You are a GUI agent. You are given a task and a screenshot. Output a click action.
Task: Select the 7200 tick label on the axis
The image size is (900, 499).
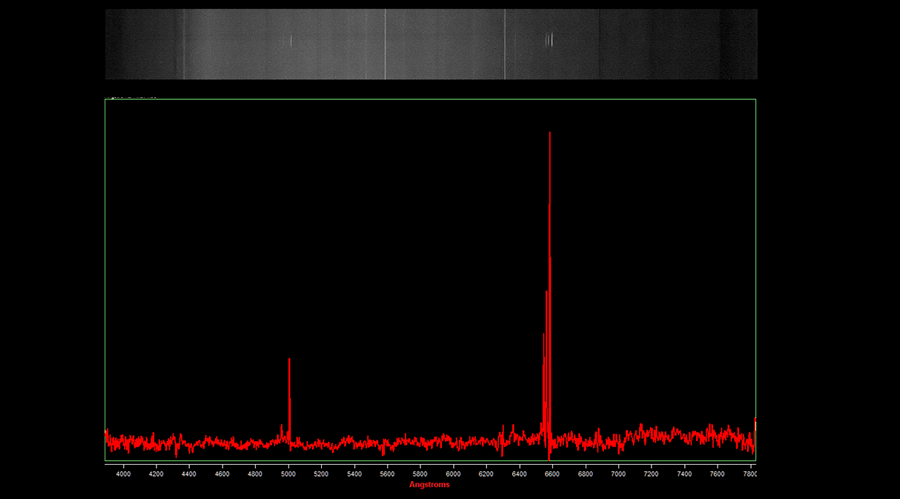[651, 473]
